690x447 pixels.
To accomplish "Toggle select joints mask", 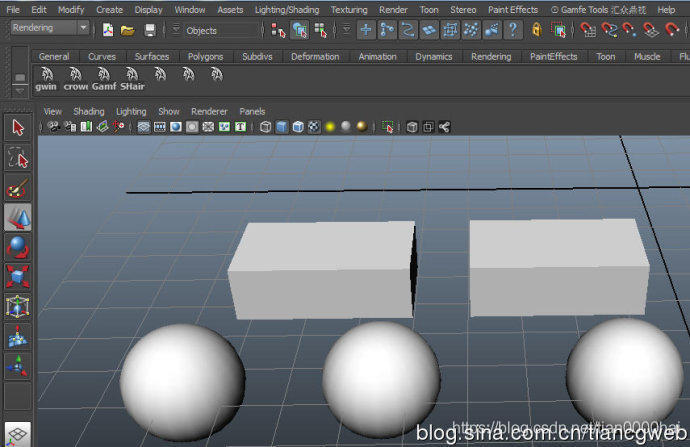I will (x=387, y=30).
